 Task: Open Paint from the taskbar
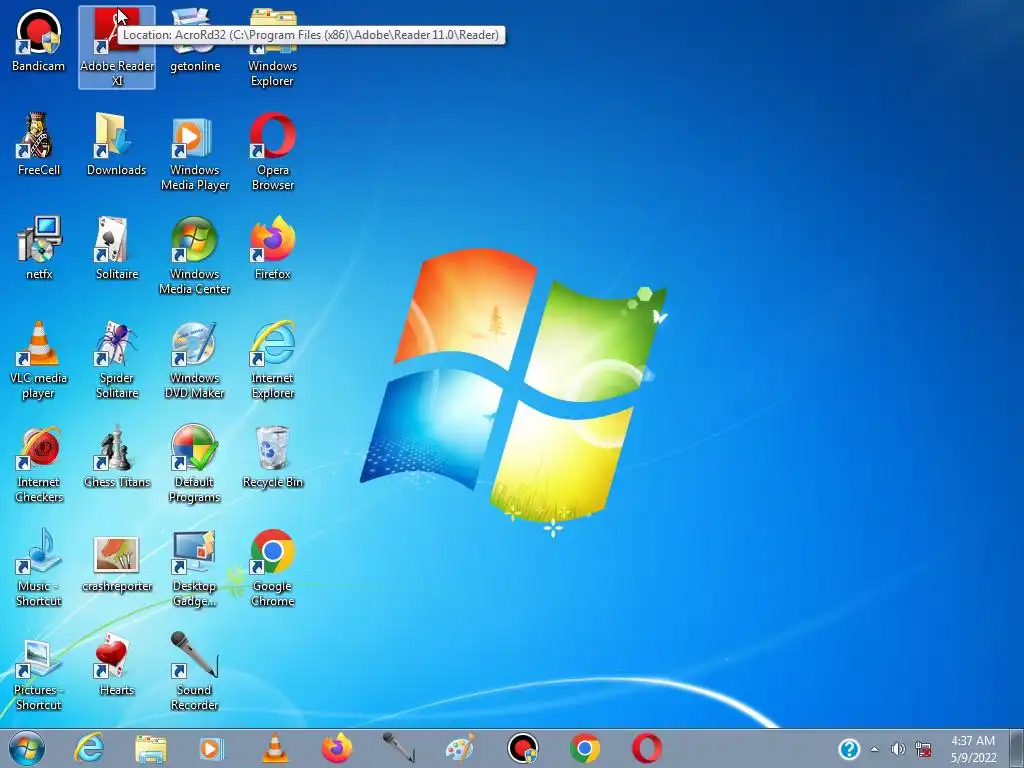[460, 748]
